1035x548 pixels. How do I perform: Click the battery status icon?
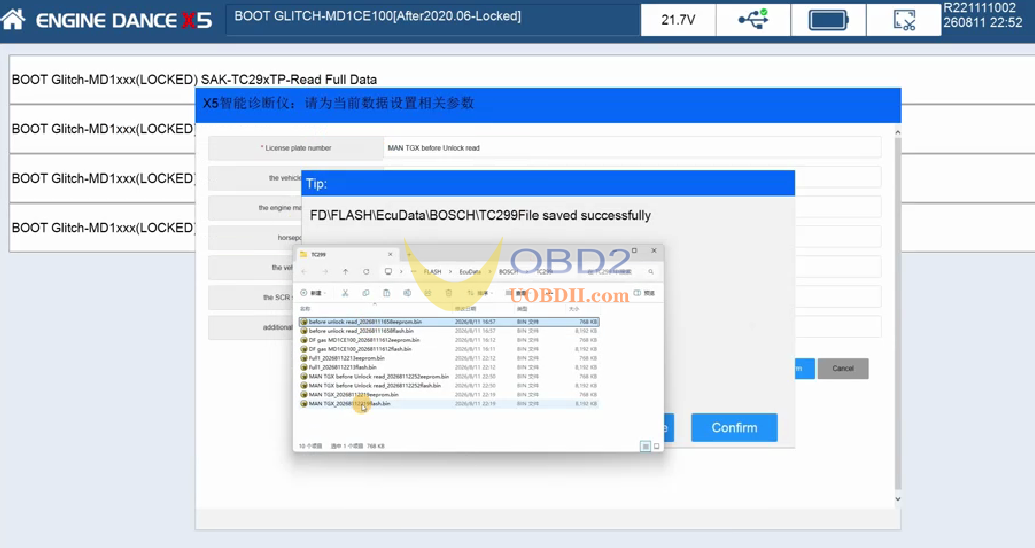pos(828,20)
